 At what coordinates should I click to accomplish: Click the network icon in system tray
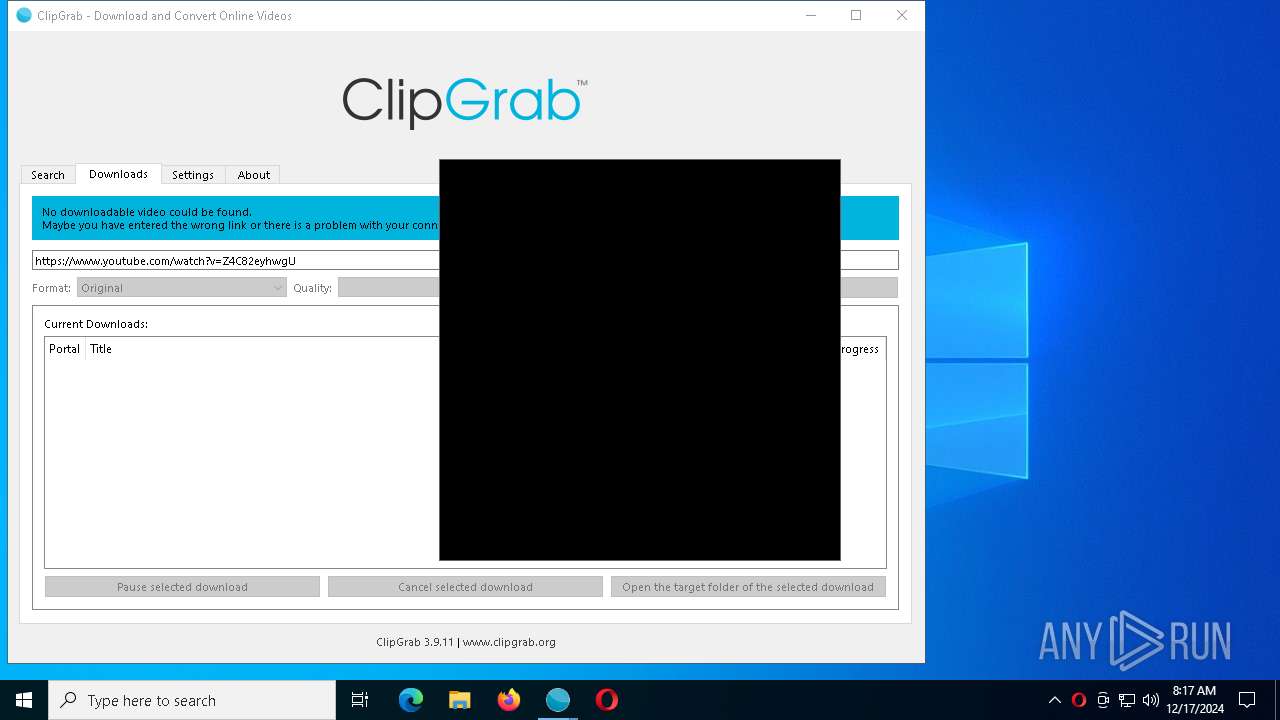click(1127, 700)
